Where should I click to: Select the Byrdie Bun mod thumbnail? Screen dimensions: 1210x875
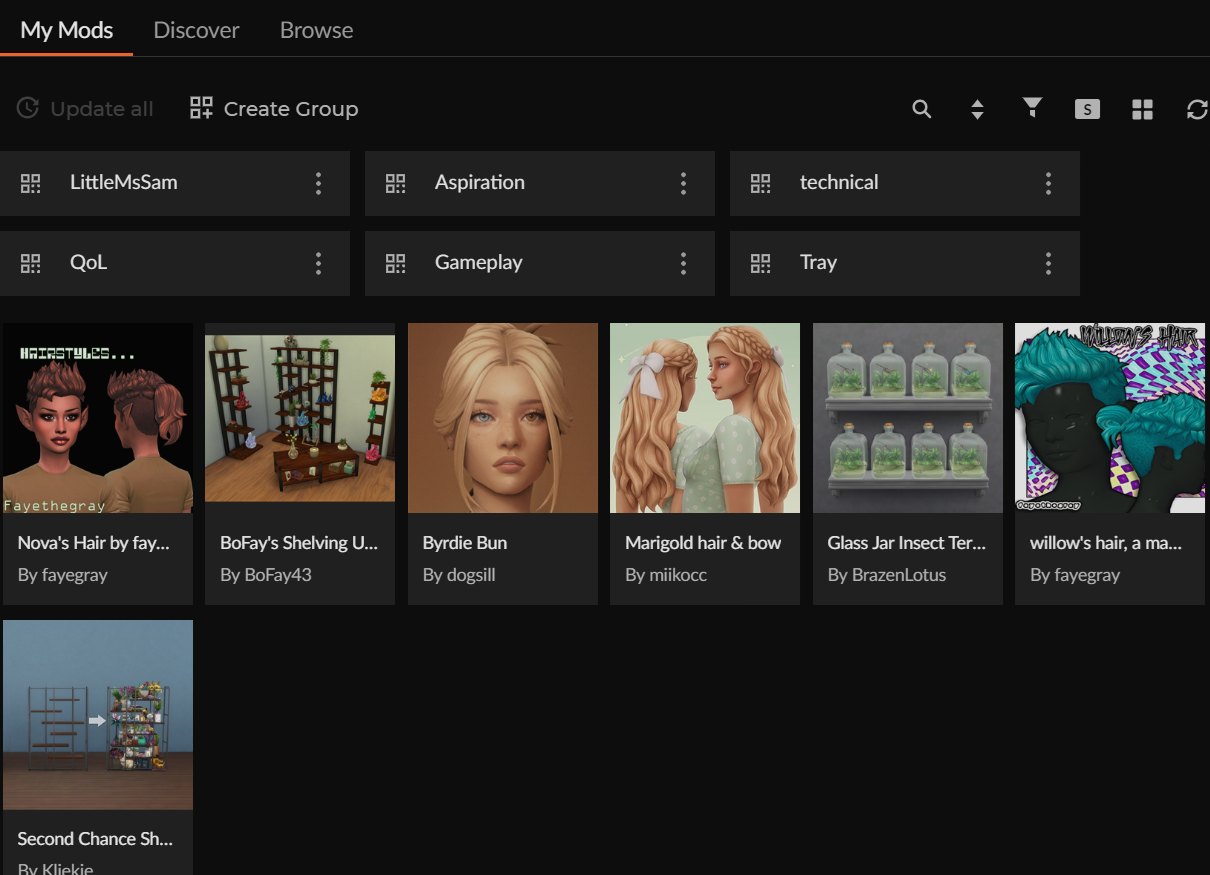[x=502, y=418]
